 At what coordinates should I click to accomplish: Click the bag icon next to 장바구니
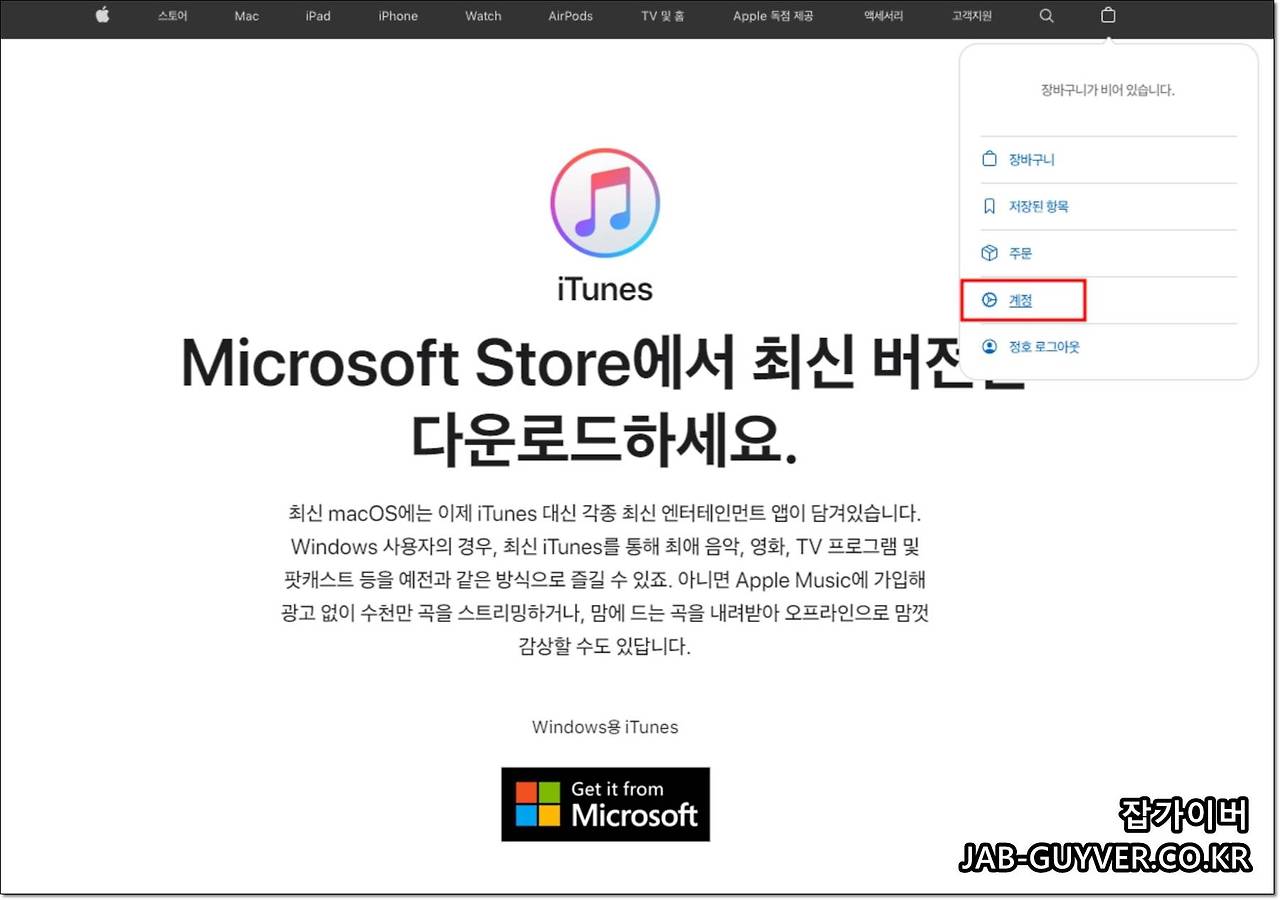point(988,158)
